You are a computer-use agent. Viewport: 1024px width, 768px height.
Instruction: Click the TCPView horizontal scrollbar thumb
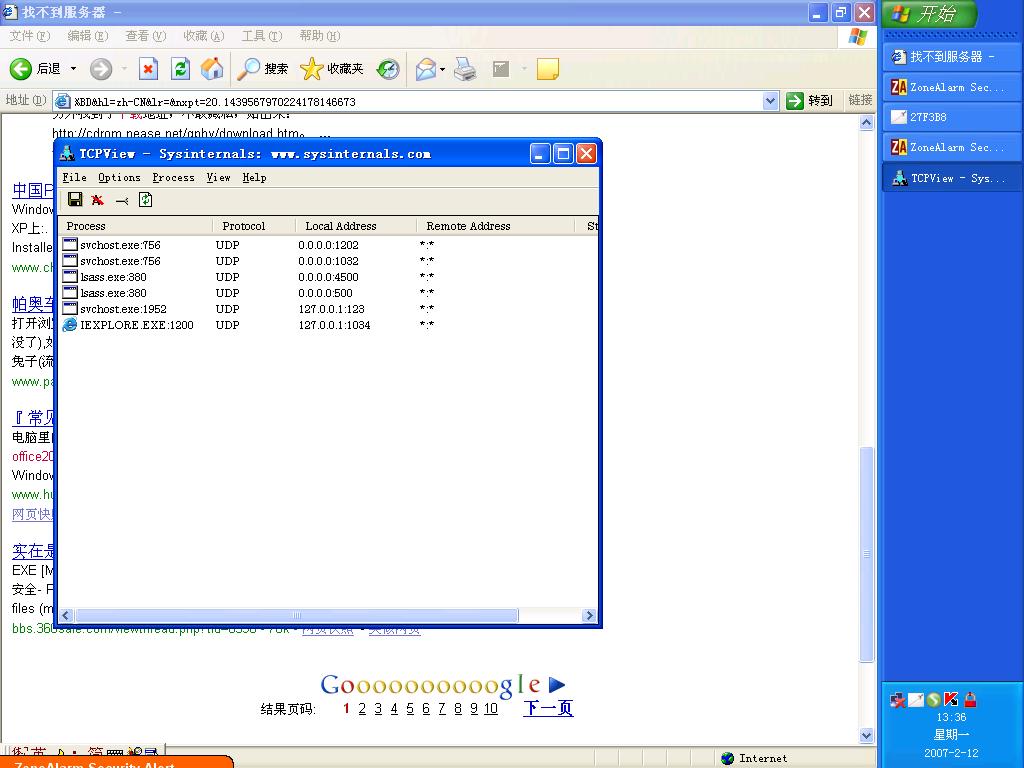pos(297,616)
